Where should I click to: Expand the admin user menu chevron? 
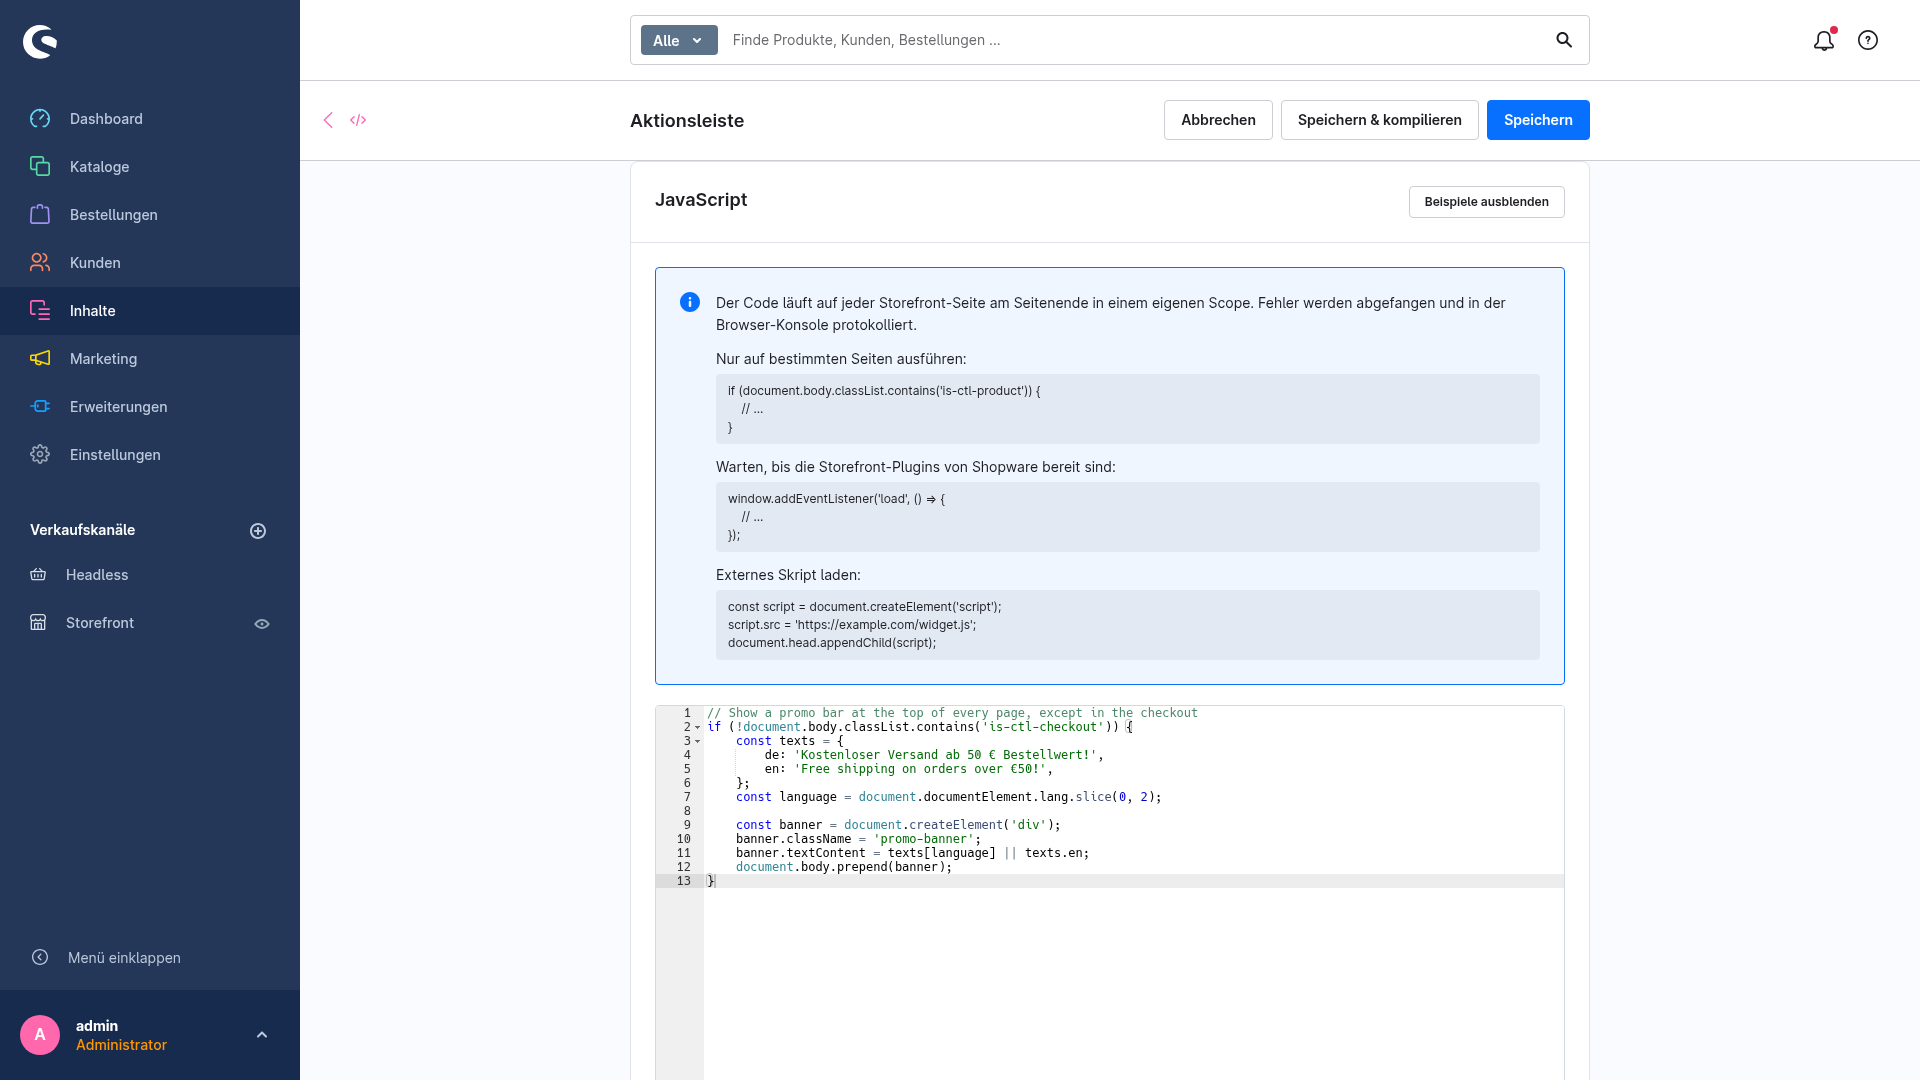coord(262,1035)
